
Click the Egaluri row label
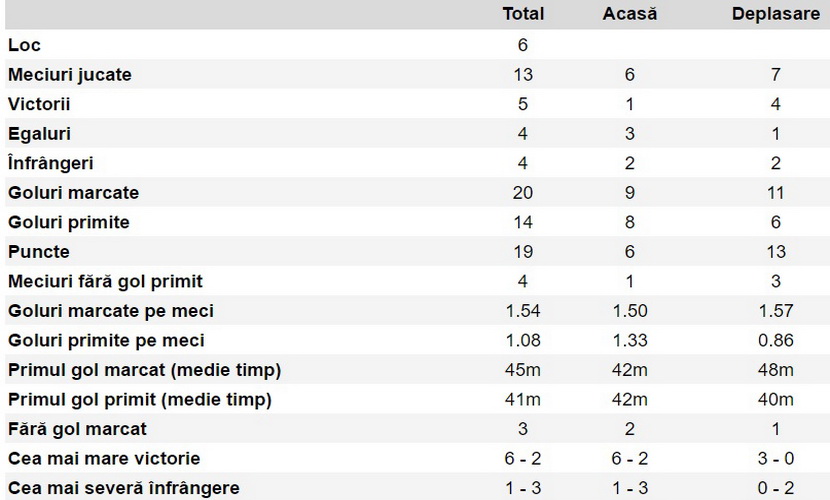pyautogui.click(x=39, y=134)
